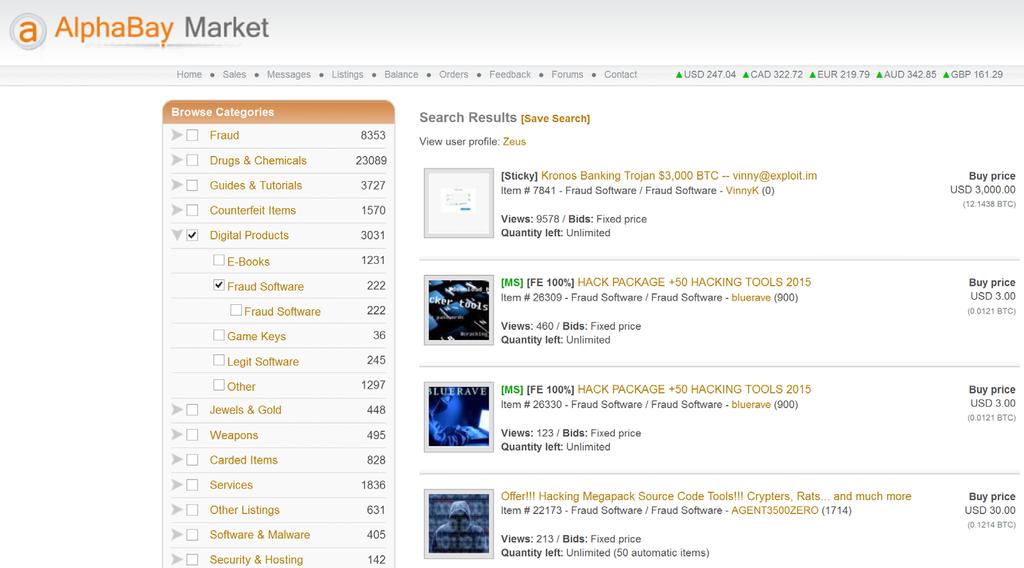The image size is (1024, 568).
Task: Open HACK PACKAGE listing item 26309
Action: coord(694,282)
